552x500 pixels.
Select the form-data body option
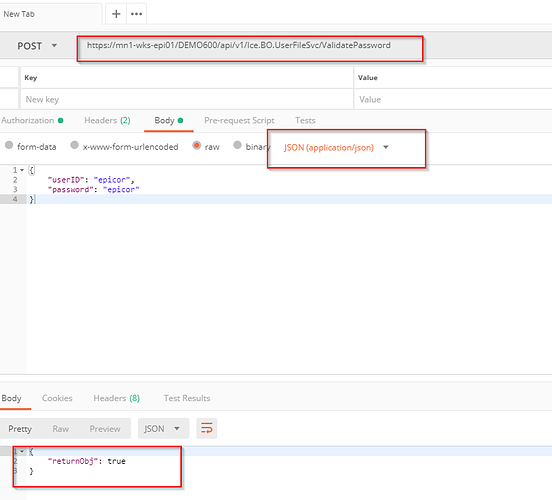coord(31,146)
